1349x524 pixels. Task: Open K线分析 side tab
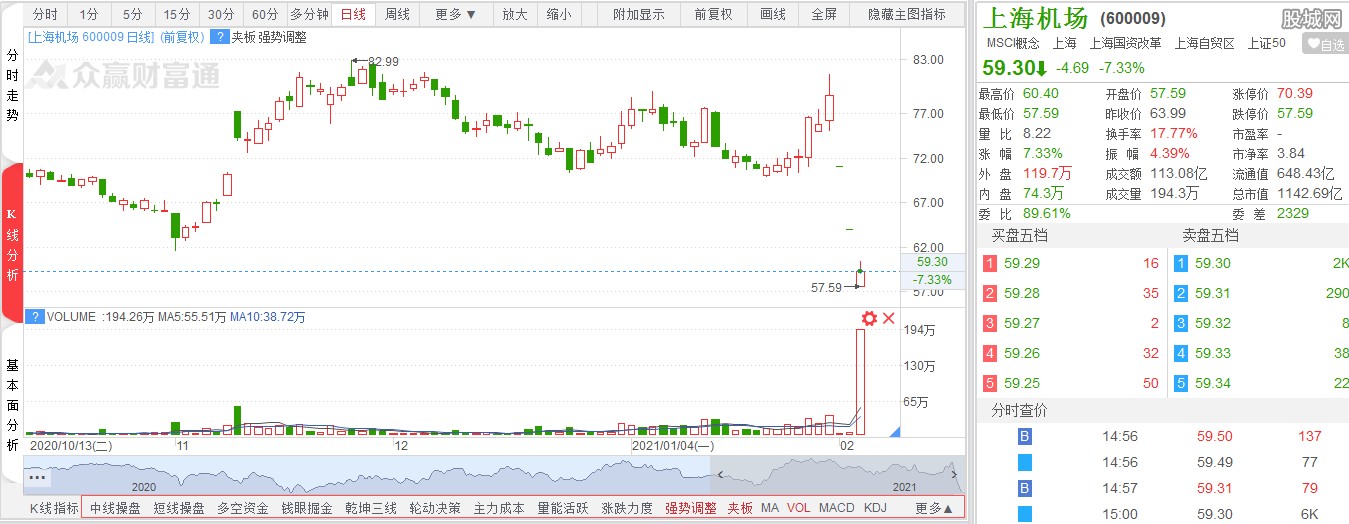[12, 245]
